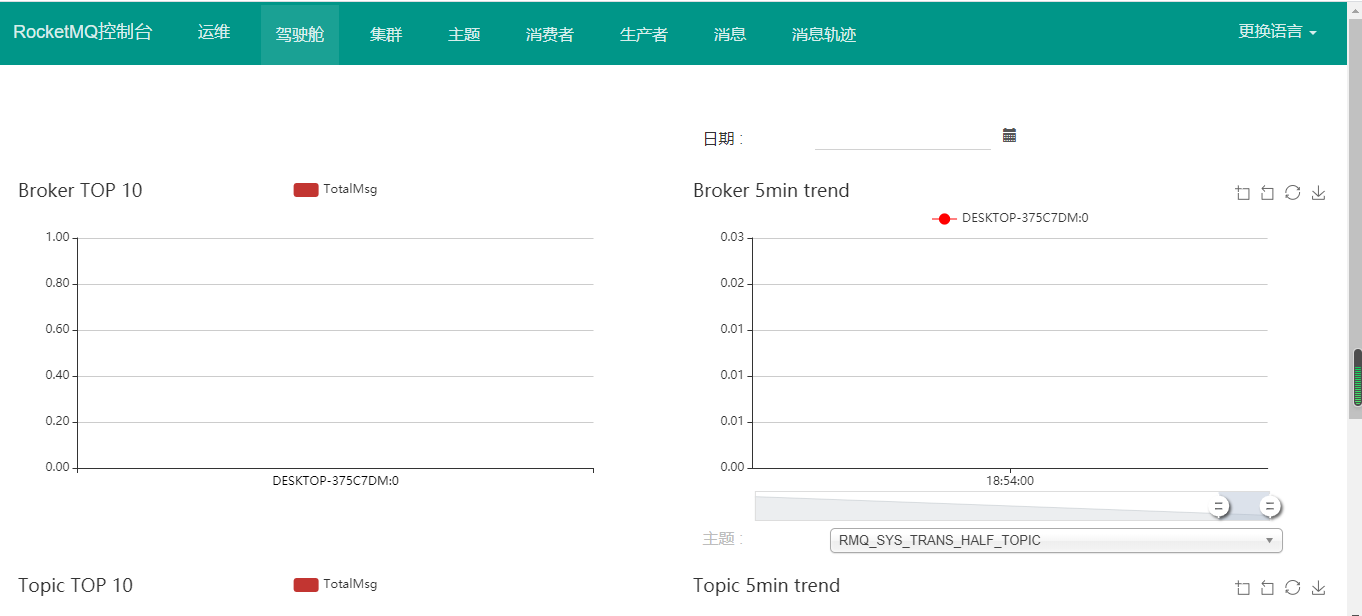Open the 消息轨迹 message trace page
Screen dimensions: 1362x616
click(823, 35)
